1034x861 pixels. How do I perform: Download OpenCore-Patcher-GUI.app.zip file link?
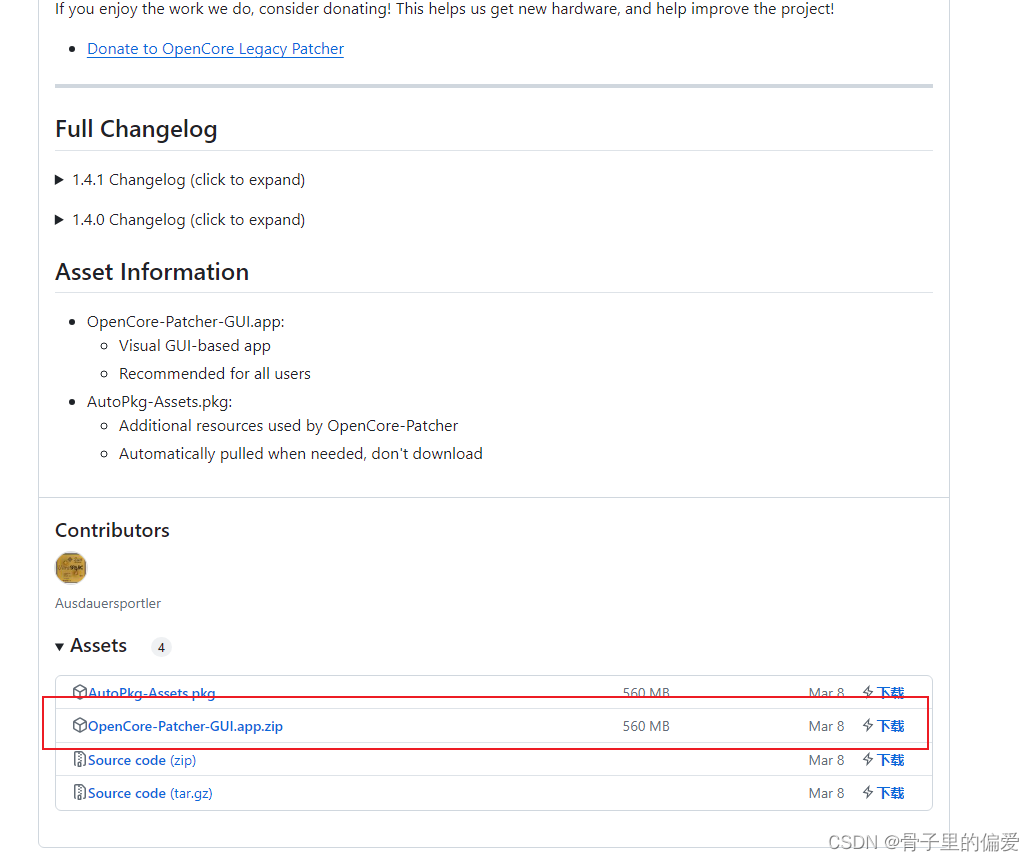(185, 726)
